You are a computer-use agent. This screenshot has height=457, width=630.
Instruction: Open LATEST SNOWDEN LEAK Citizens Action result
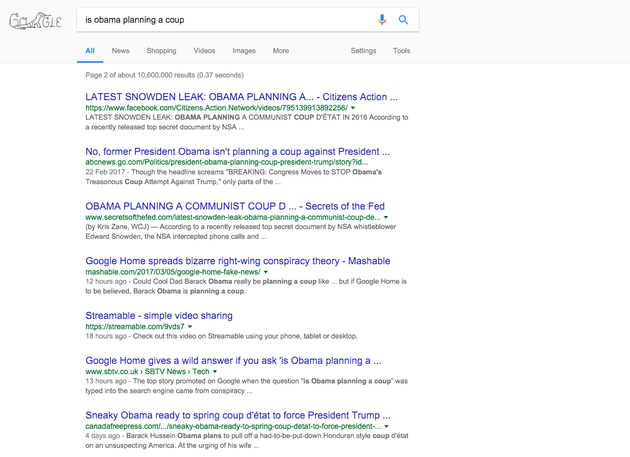(241, 97)
